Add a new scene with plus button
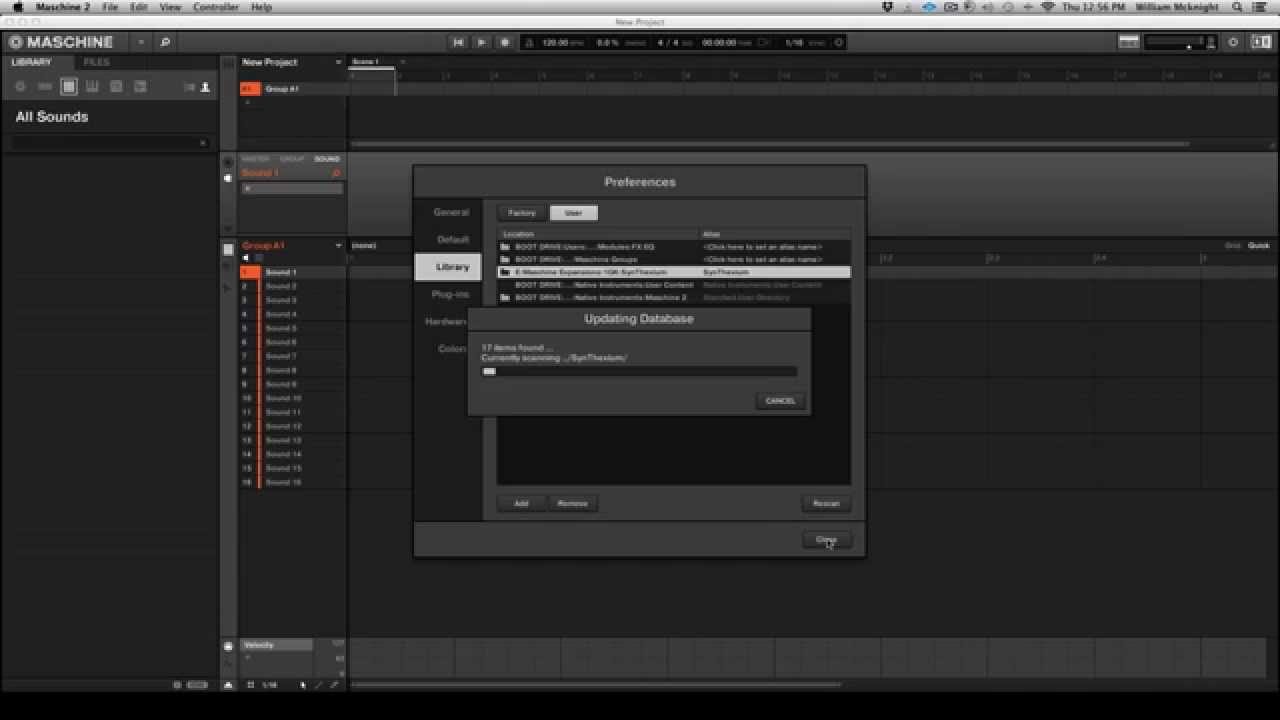The width and height of the screenshot is (1280, 720). click(x=402, y=62)
